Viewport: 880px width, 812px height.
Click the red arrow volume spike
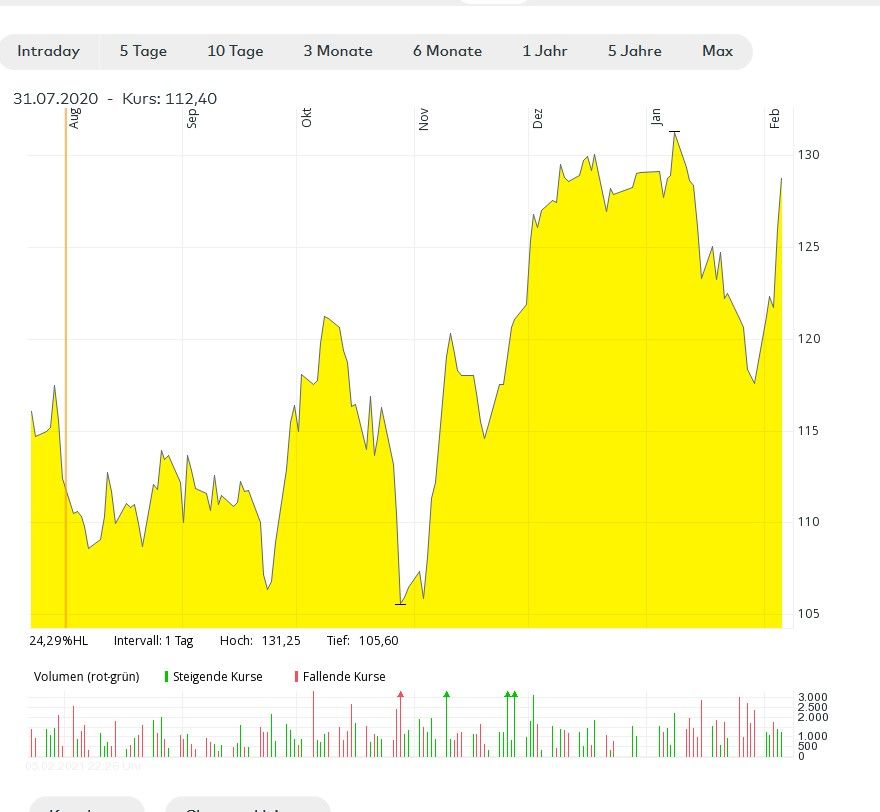400,693
